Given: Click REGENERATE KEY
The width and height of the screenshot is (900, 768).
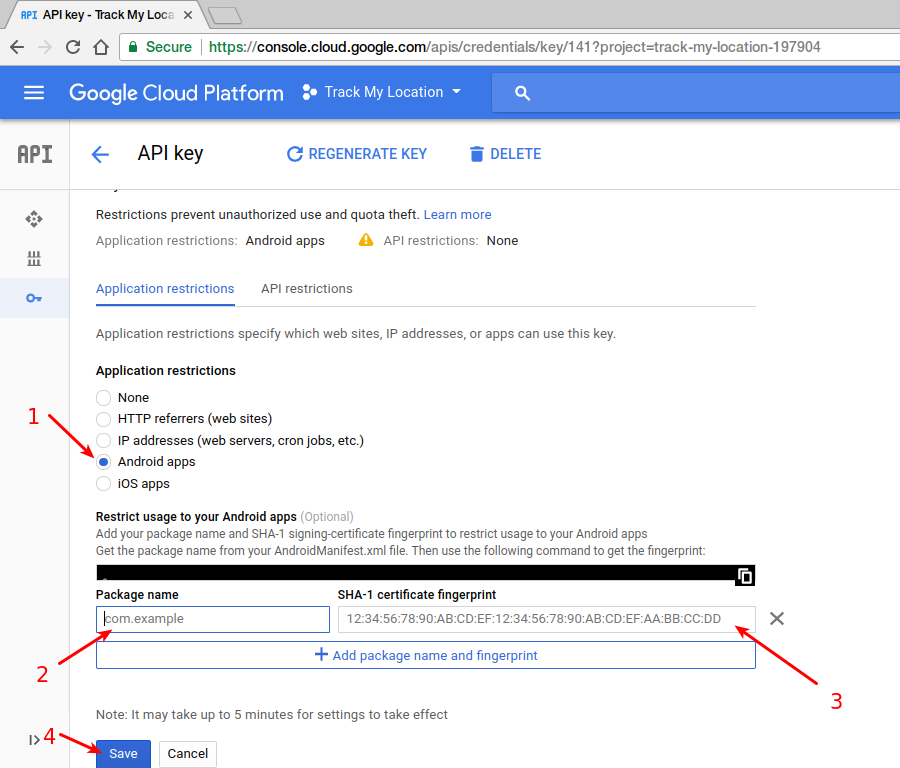Looking at the screenshot, I should click(357, 154).
